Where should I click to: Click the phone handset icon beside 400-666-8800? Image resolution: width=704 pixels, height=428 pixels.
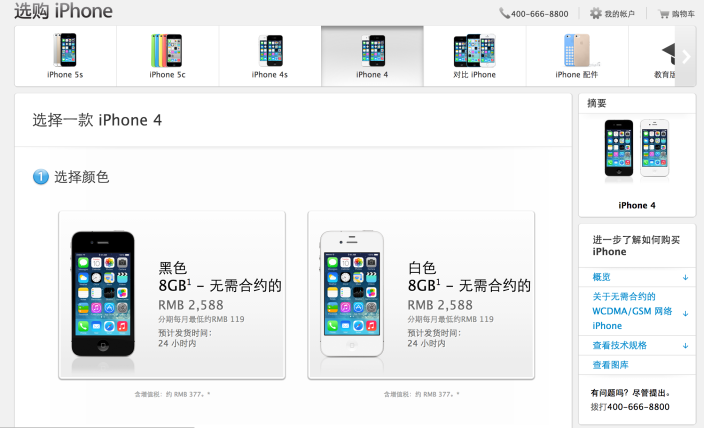point(504,13)
